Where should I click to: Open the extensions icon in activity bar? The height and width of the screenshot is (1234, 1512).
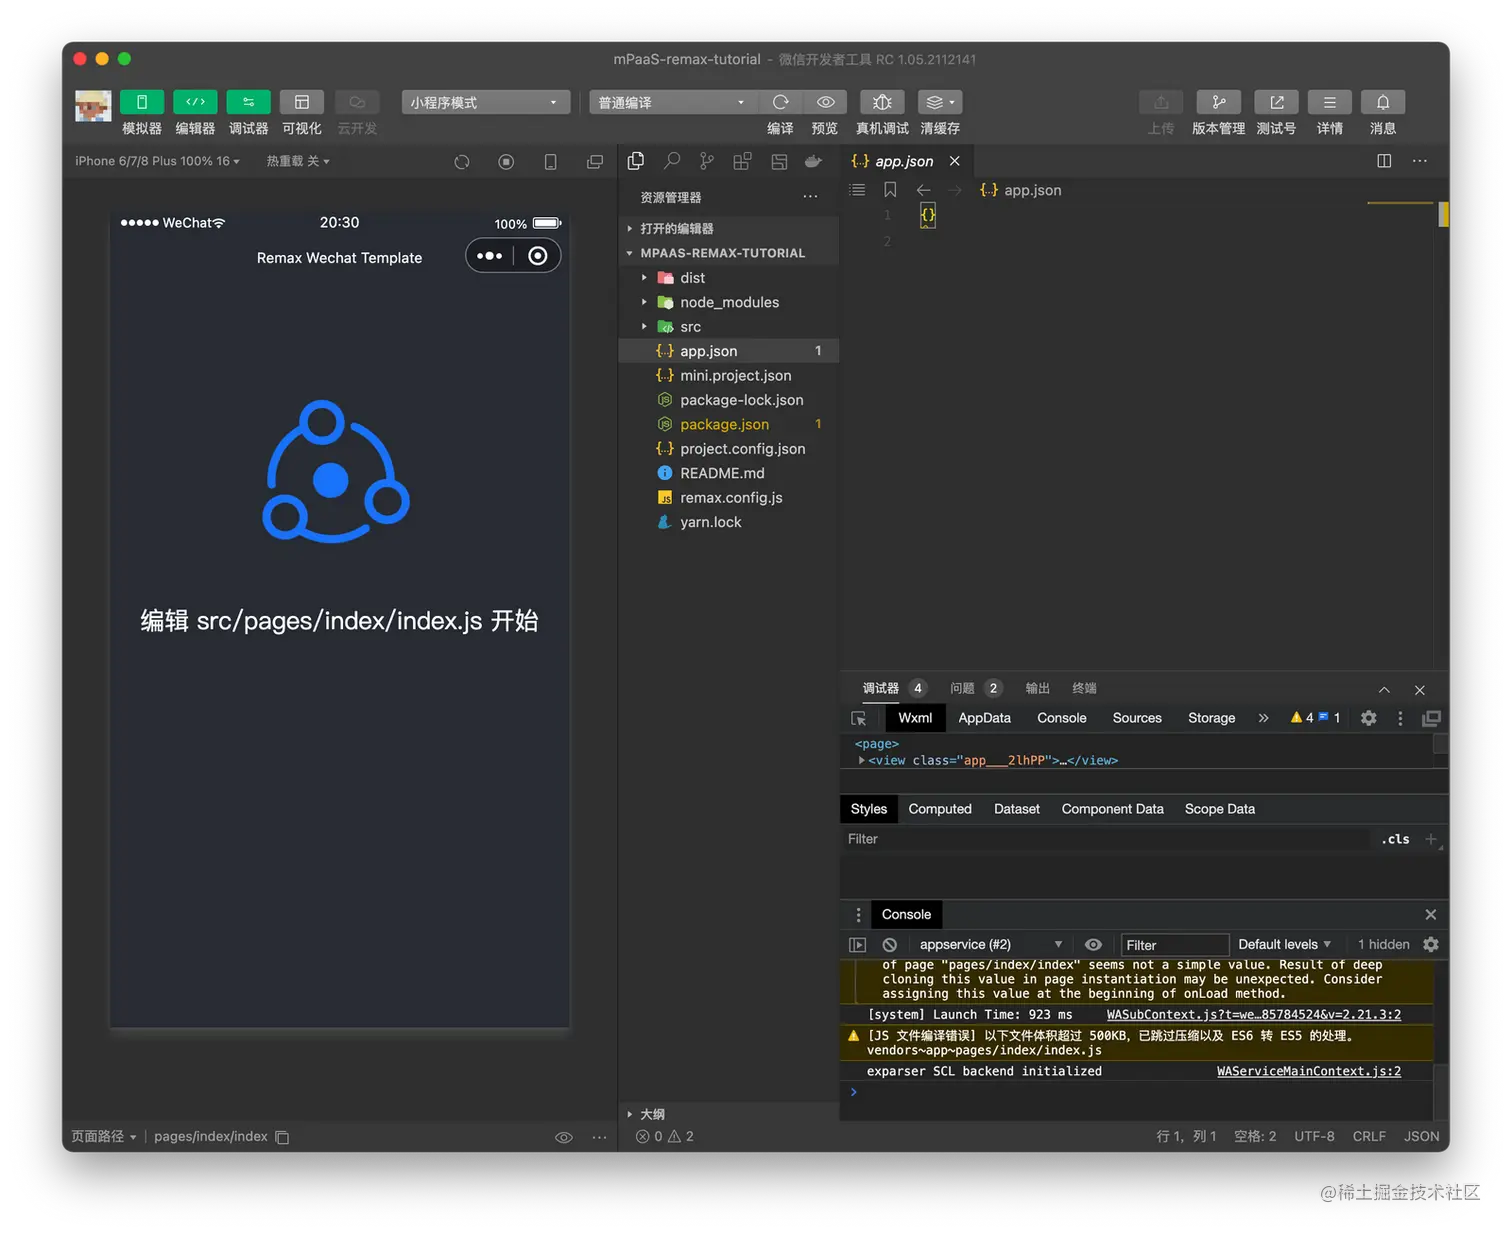point(742,161)
